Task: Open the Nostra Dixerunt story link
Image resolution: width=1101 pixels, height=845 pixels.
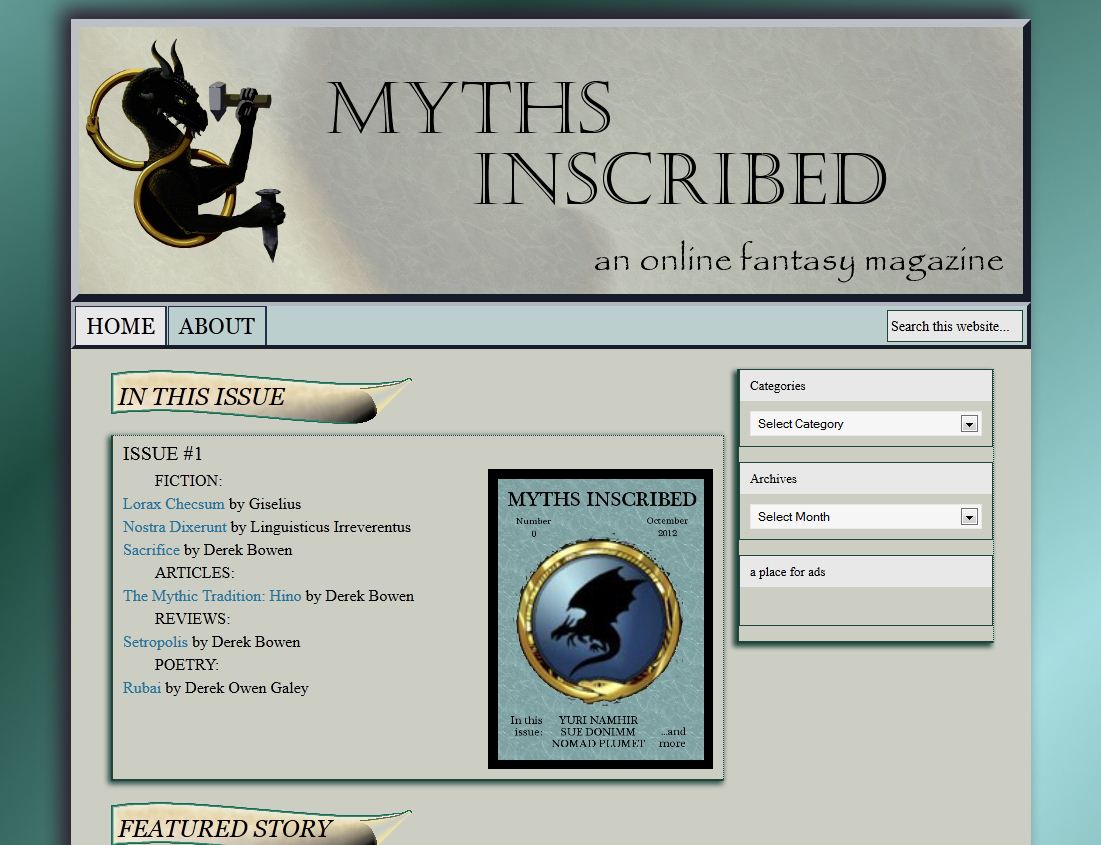Action: click(x=175, y=527)
